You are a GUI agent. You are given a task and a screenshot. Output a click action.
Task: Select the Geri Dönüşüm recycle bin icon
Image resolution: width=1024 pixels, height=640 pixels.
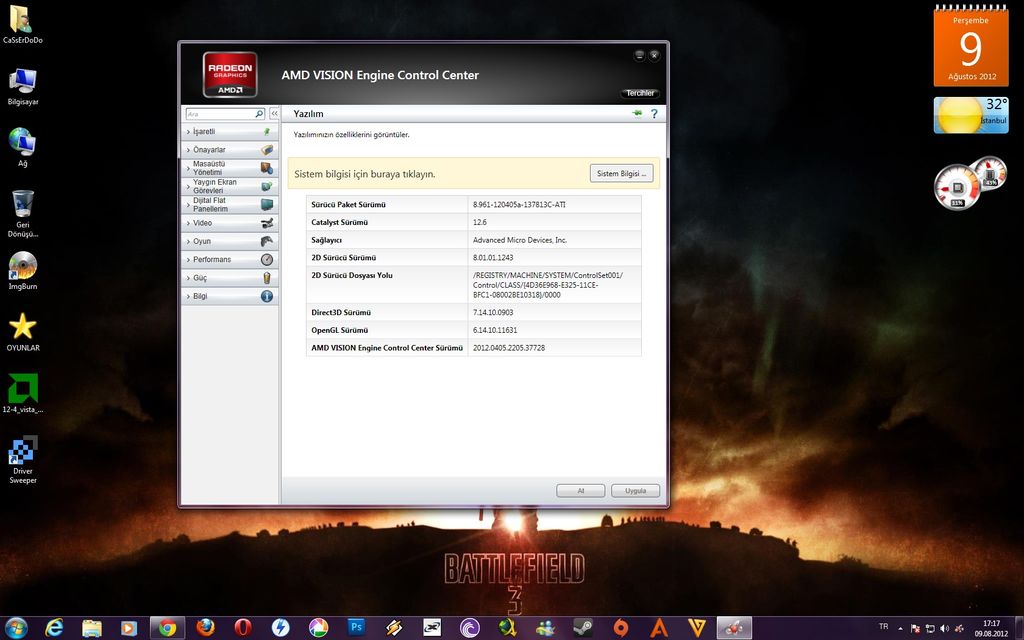23,214
